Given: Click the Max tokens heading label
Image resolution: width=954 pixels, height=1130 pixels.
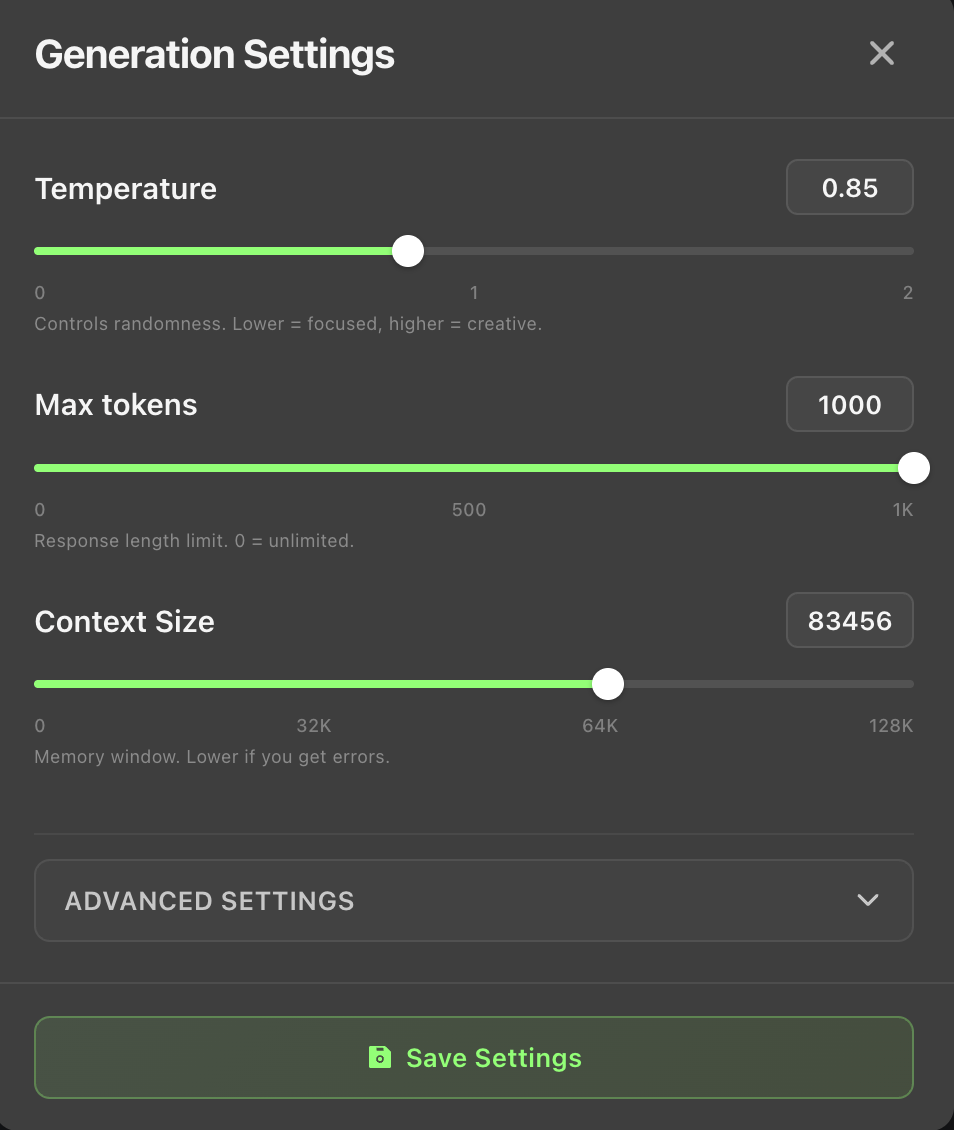Looking at the screenshot, I should pos(116,405).
